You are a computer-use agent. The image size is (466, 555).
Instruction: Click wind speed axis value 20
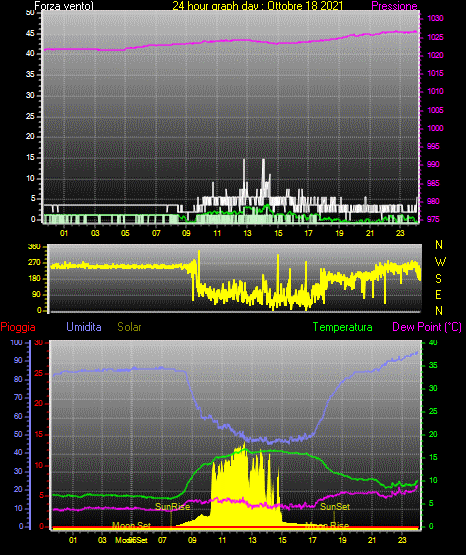[x=30, y=137]
